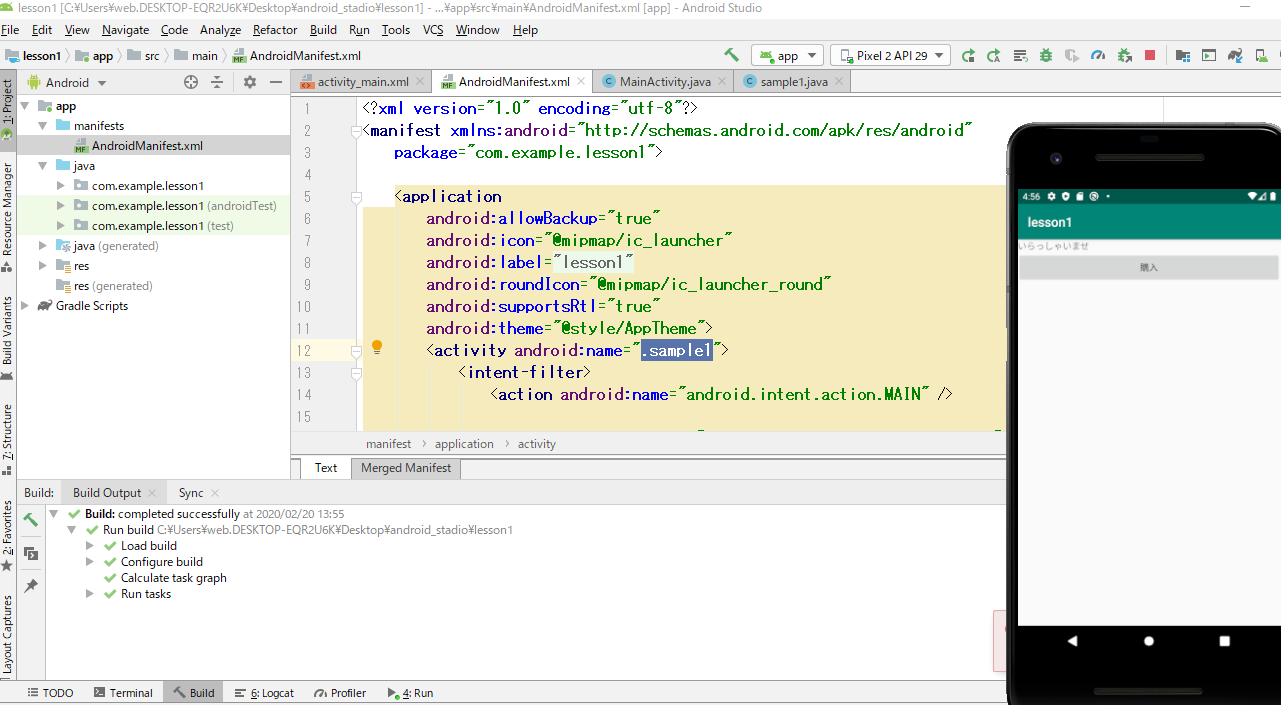Click the toggle view icon in Build sidebar
Screen dimensions: 1281x705
click(31, 553)
